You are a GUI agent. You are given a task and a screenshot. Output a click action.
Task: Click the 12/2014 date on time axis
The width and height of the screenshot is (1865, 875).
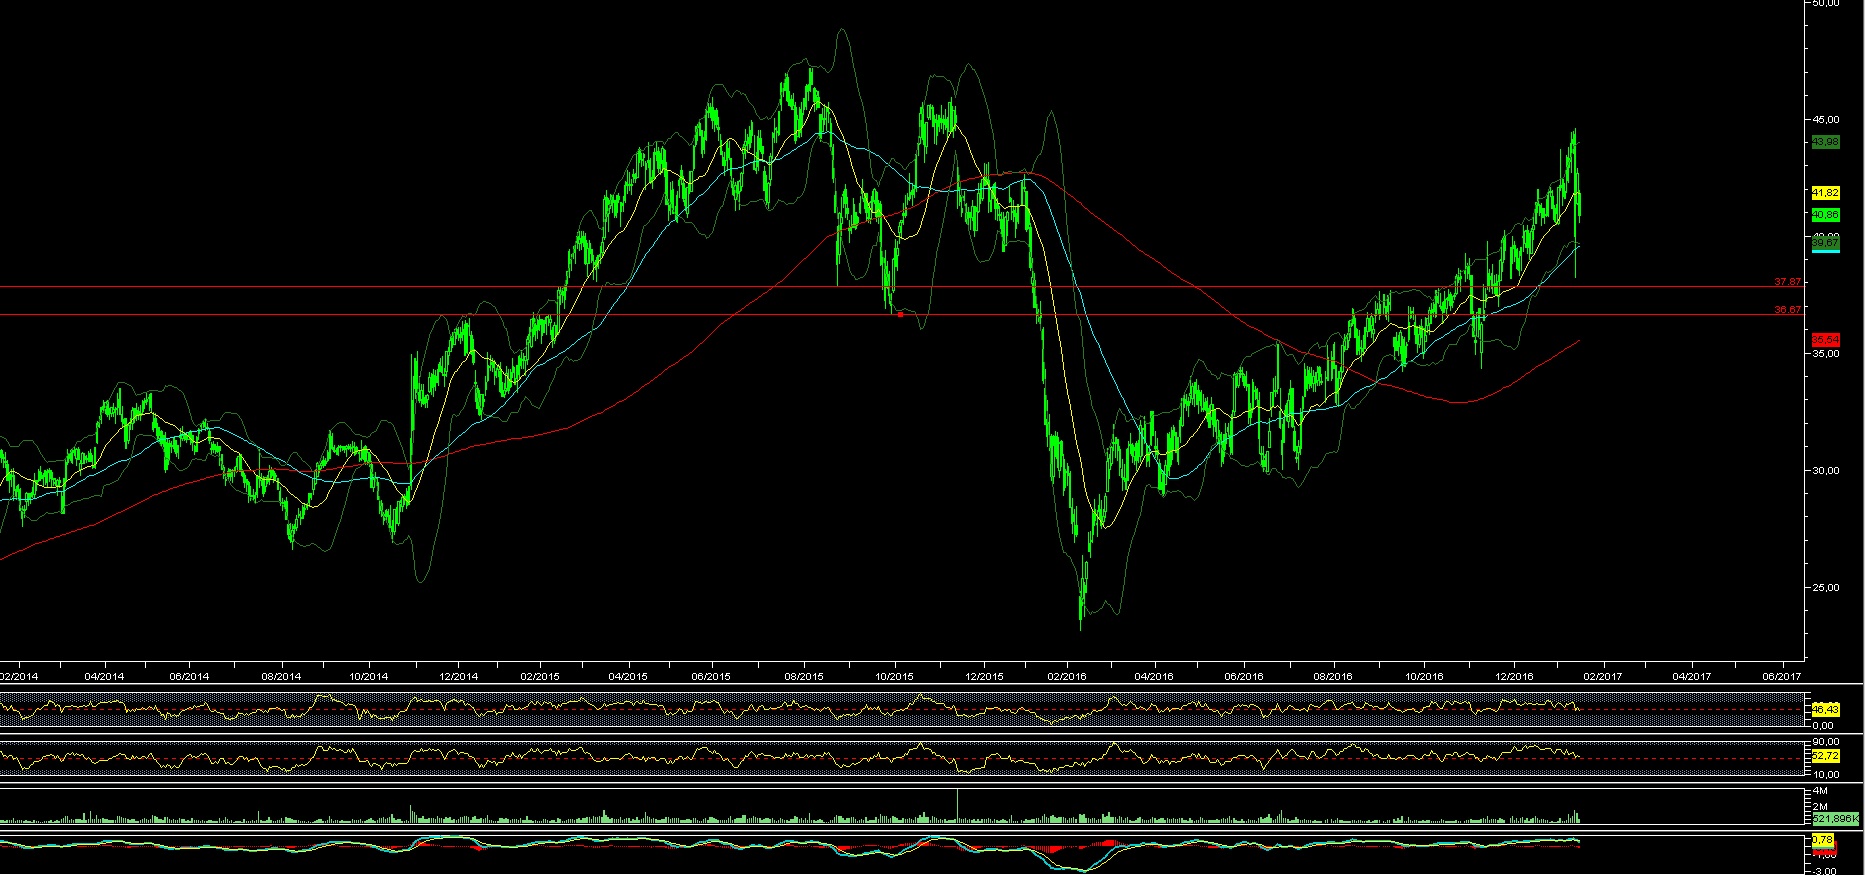tap(456, 676)
